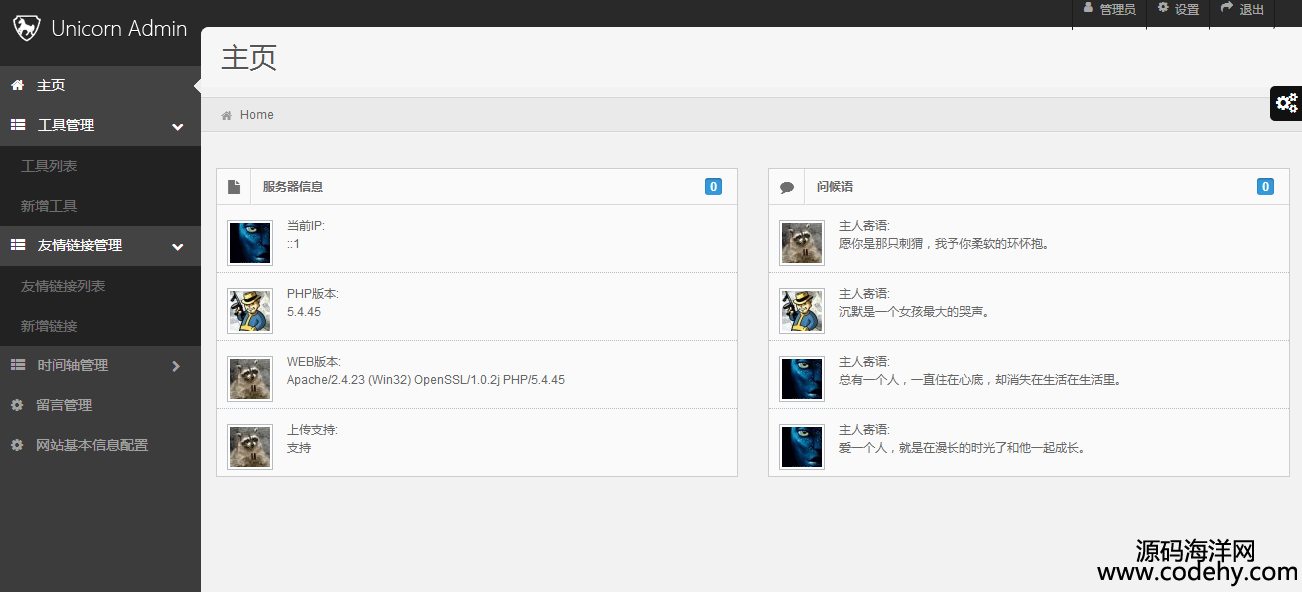This screenshot has height=592, width=1302.
Task: Click avatar beside 爱一个人 message
Action: click(x=802, y=447)
